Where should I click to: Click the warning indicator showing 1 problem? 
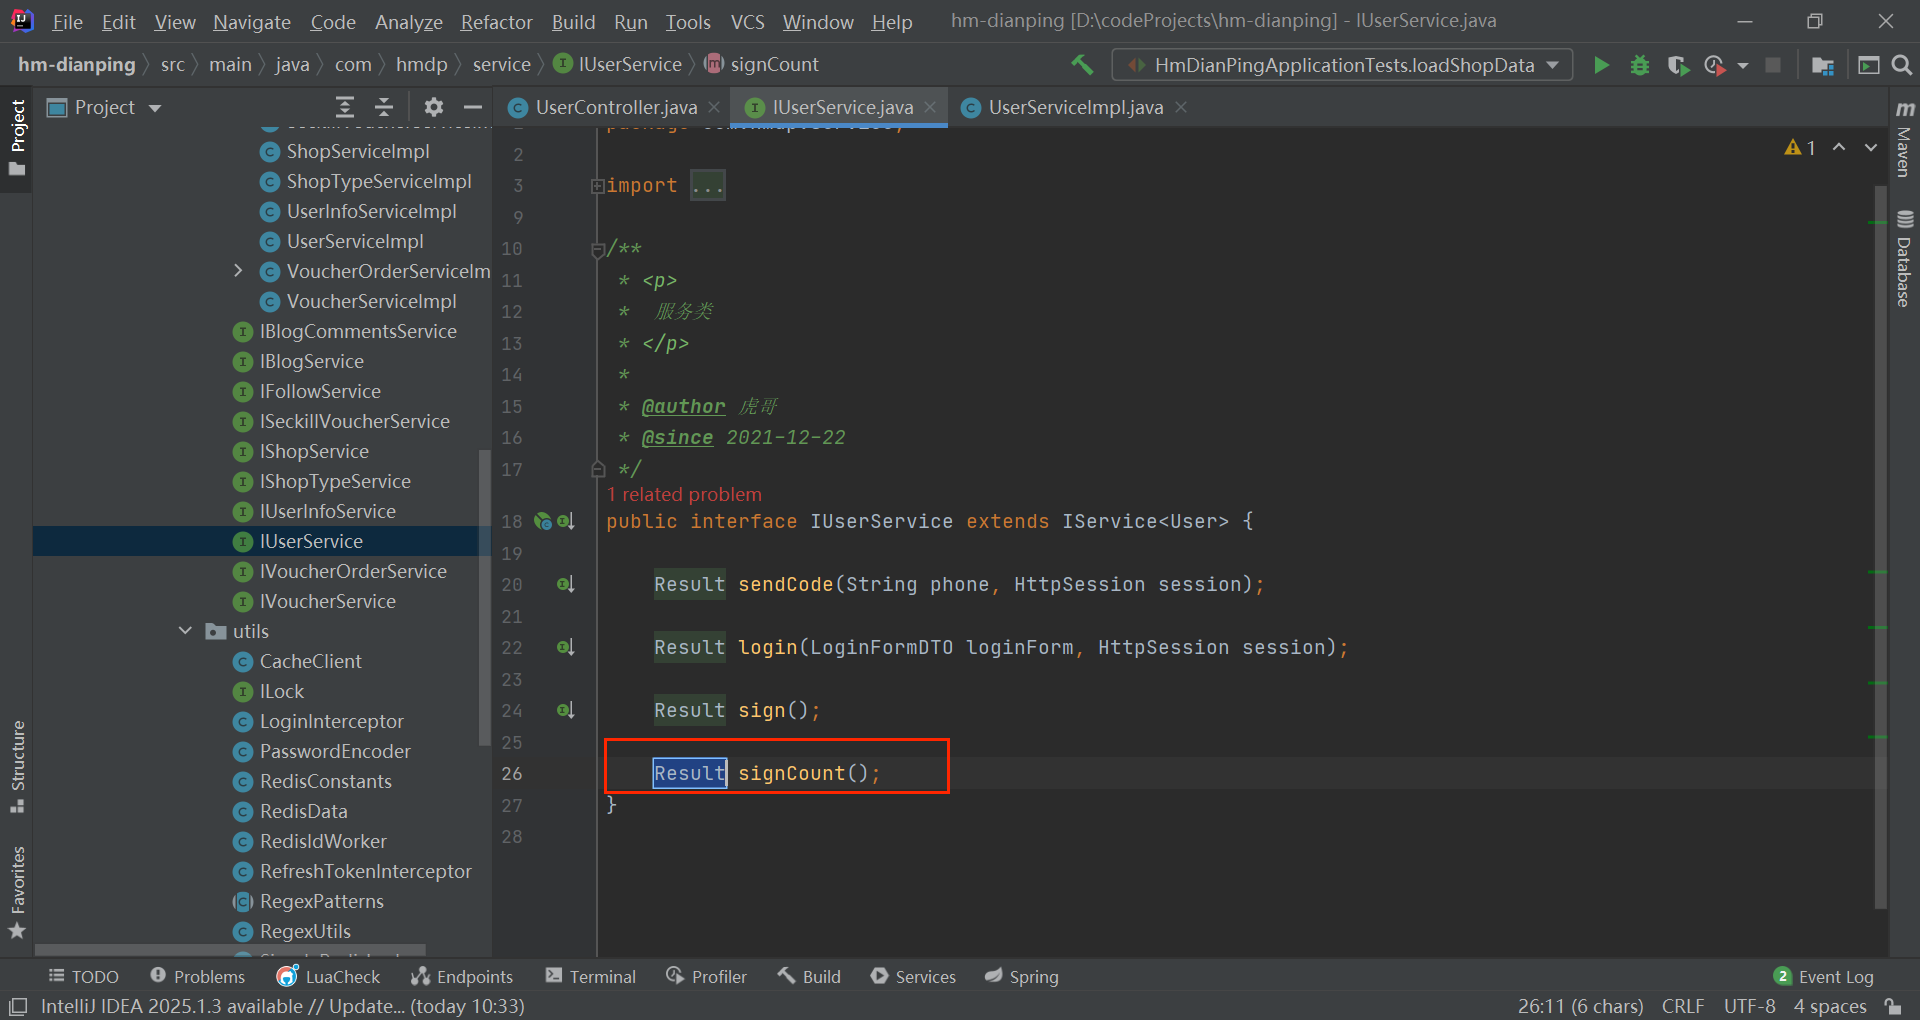[x=1800, y=148]
